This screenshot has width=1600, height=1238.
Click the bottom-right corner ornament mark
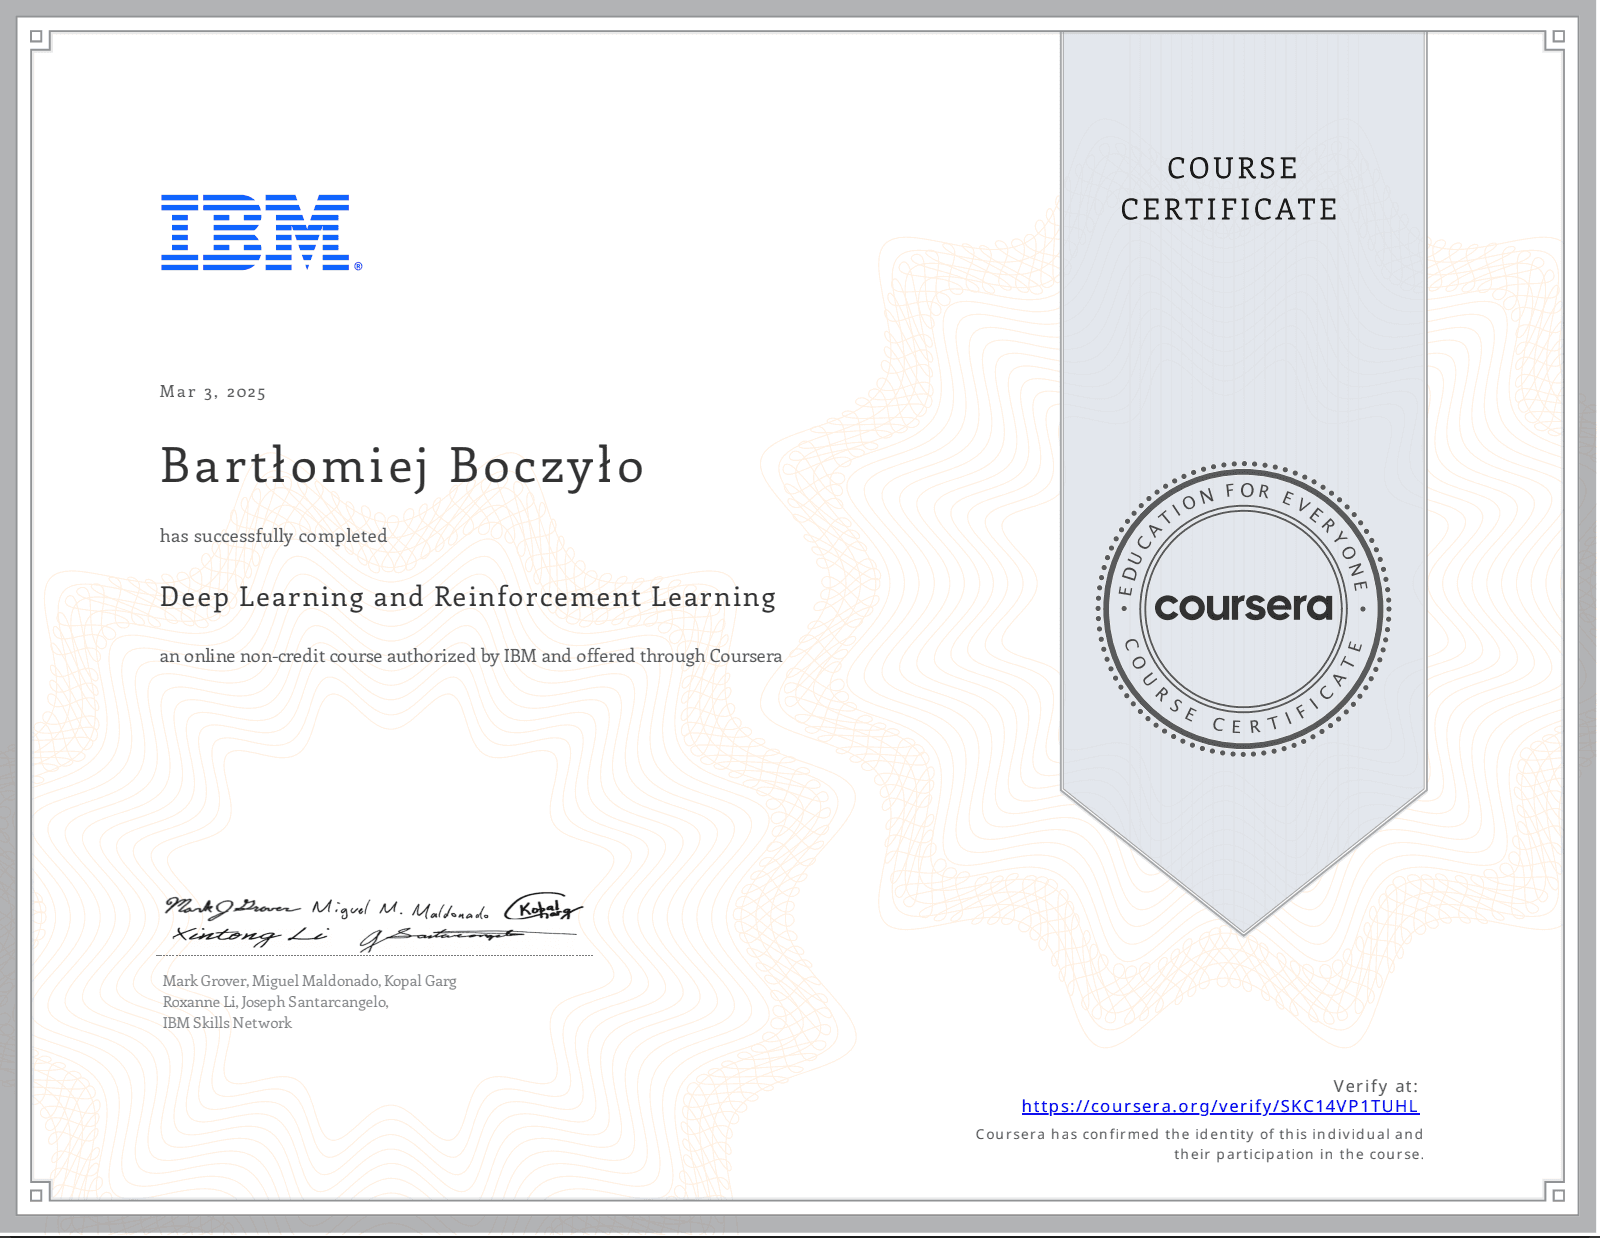pos(1556,1196)
